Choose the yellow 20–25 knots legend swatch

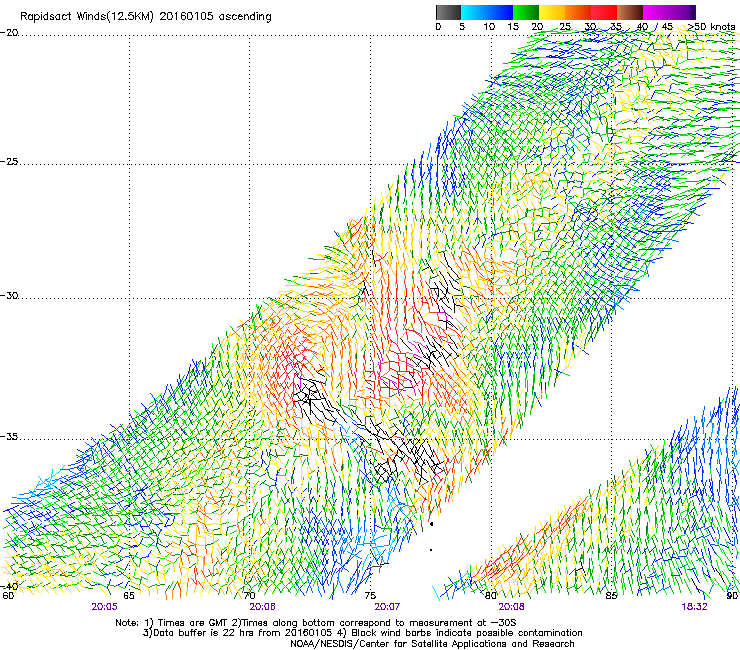[x=552, y=12]
